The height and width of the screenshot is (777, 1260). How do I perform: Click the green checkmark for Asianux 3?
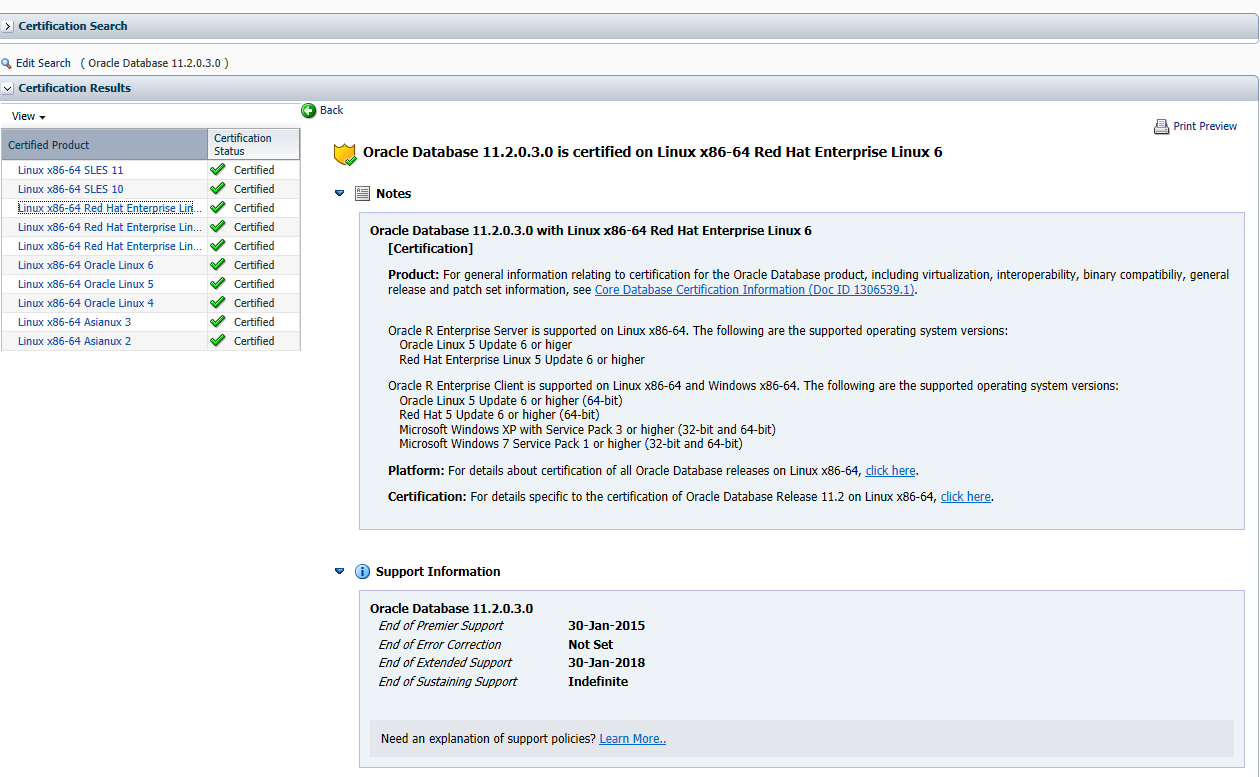point(217,322)
